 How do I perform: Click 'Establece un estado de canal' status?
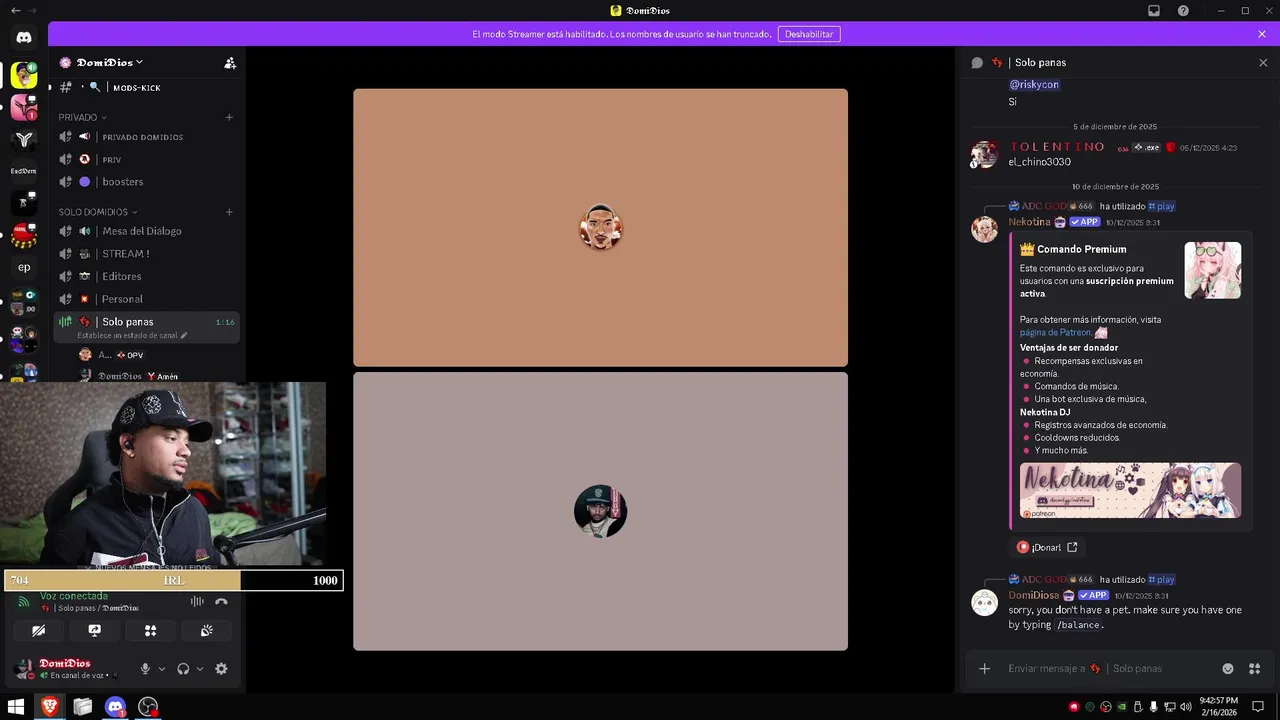point(132,336)
